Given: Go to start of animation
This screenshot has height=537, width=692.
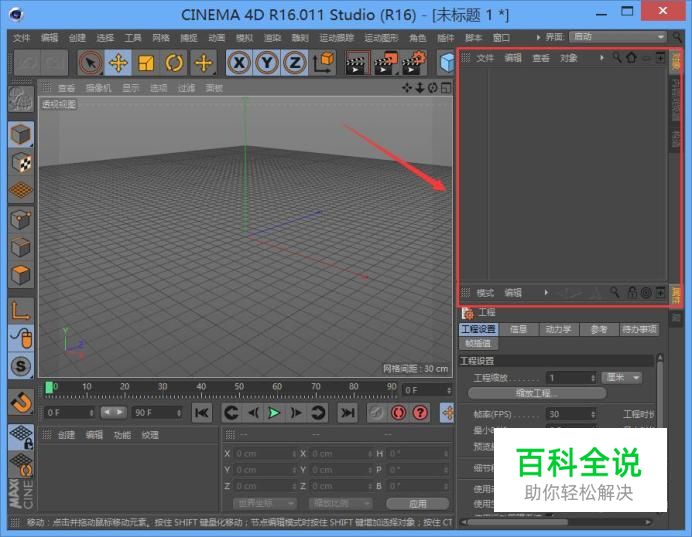Looking at the screenshot, I should point(202,413).
